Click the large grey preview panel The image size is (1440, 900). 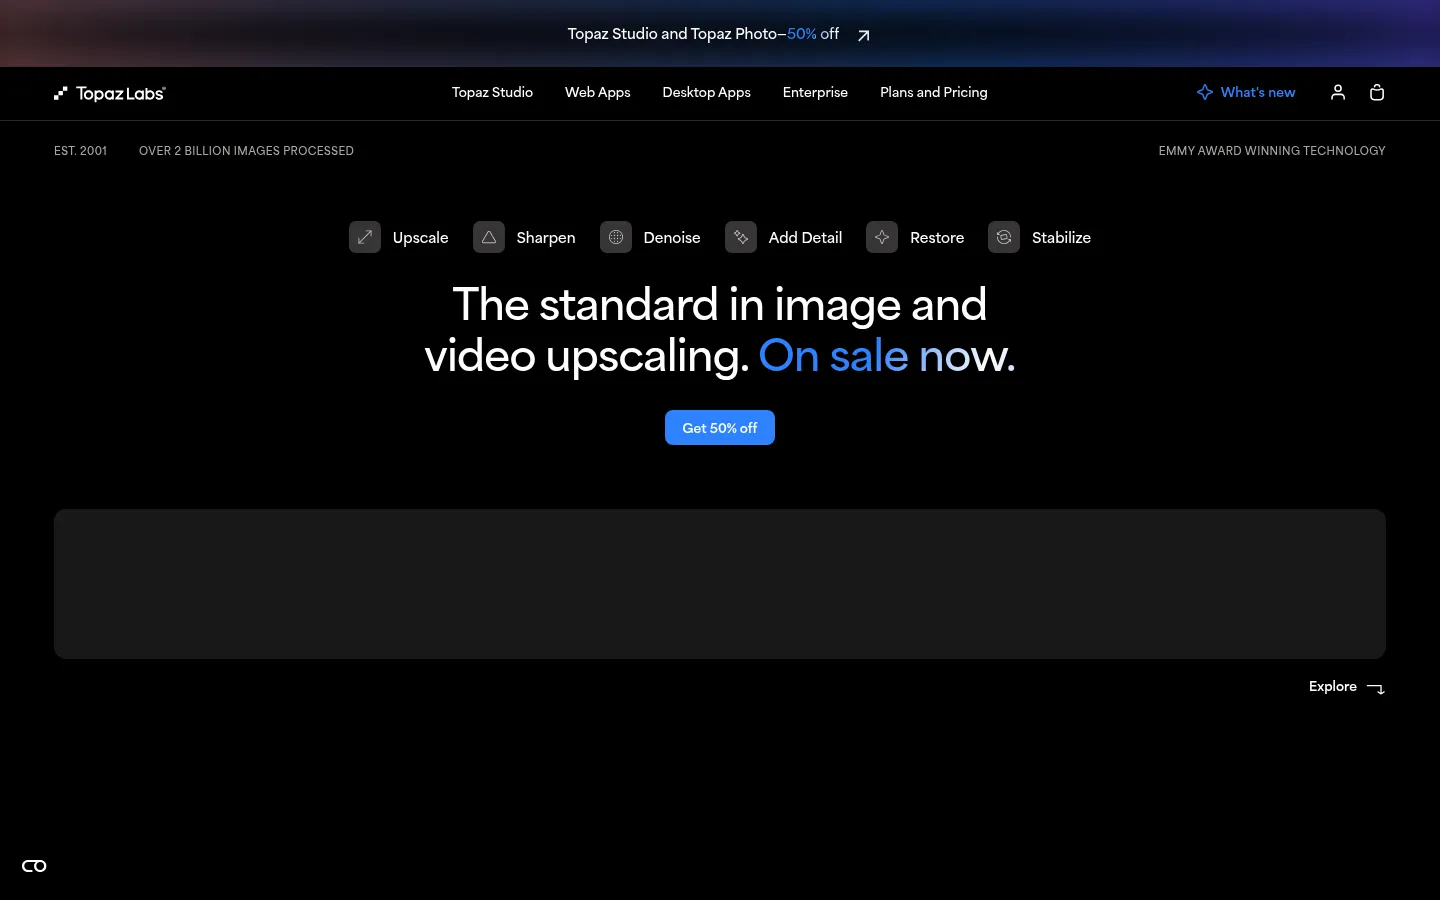pos(720,584)
